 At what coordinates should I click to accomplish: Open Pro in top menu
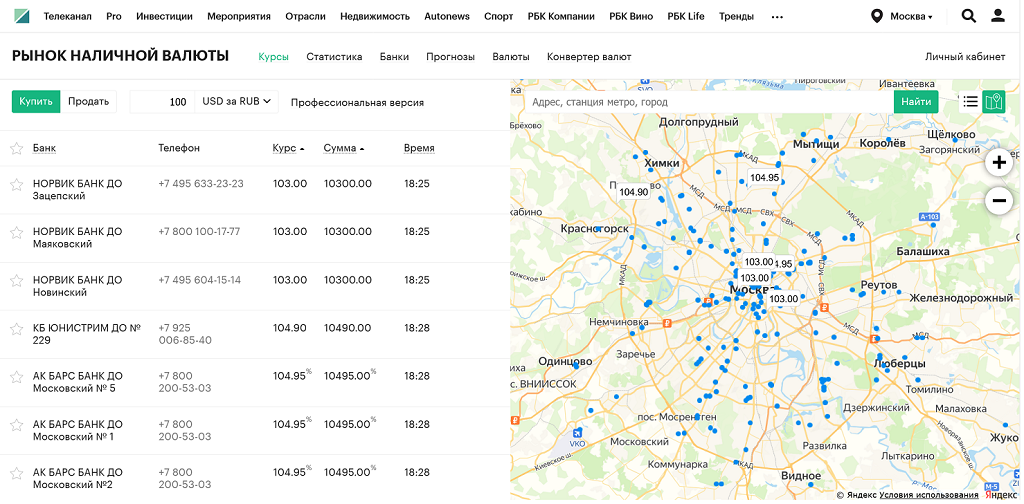tap(114, 16)
